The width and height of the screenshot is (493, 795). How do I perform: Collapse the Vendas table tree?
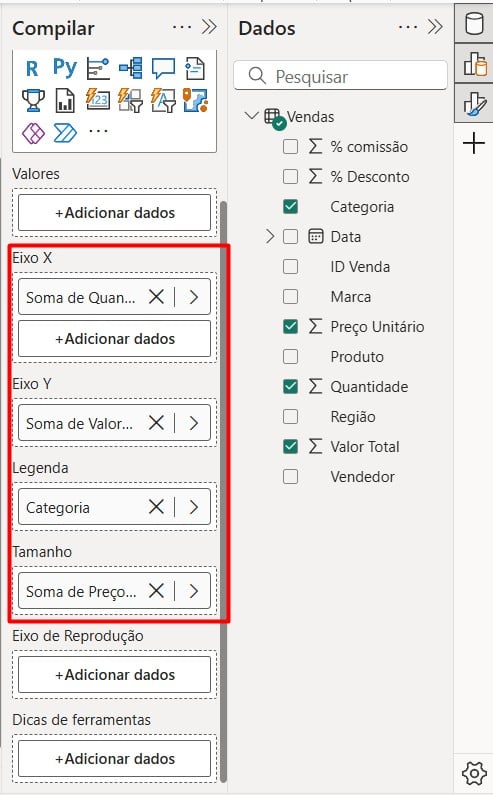tap(251, 116)
